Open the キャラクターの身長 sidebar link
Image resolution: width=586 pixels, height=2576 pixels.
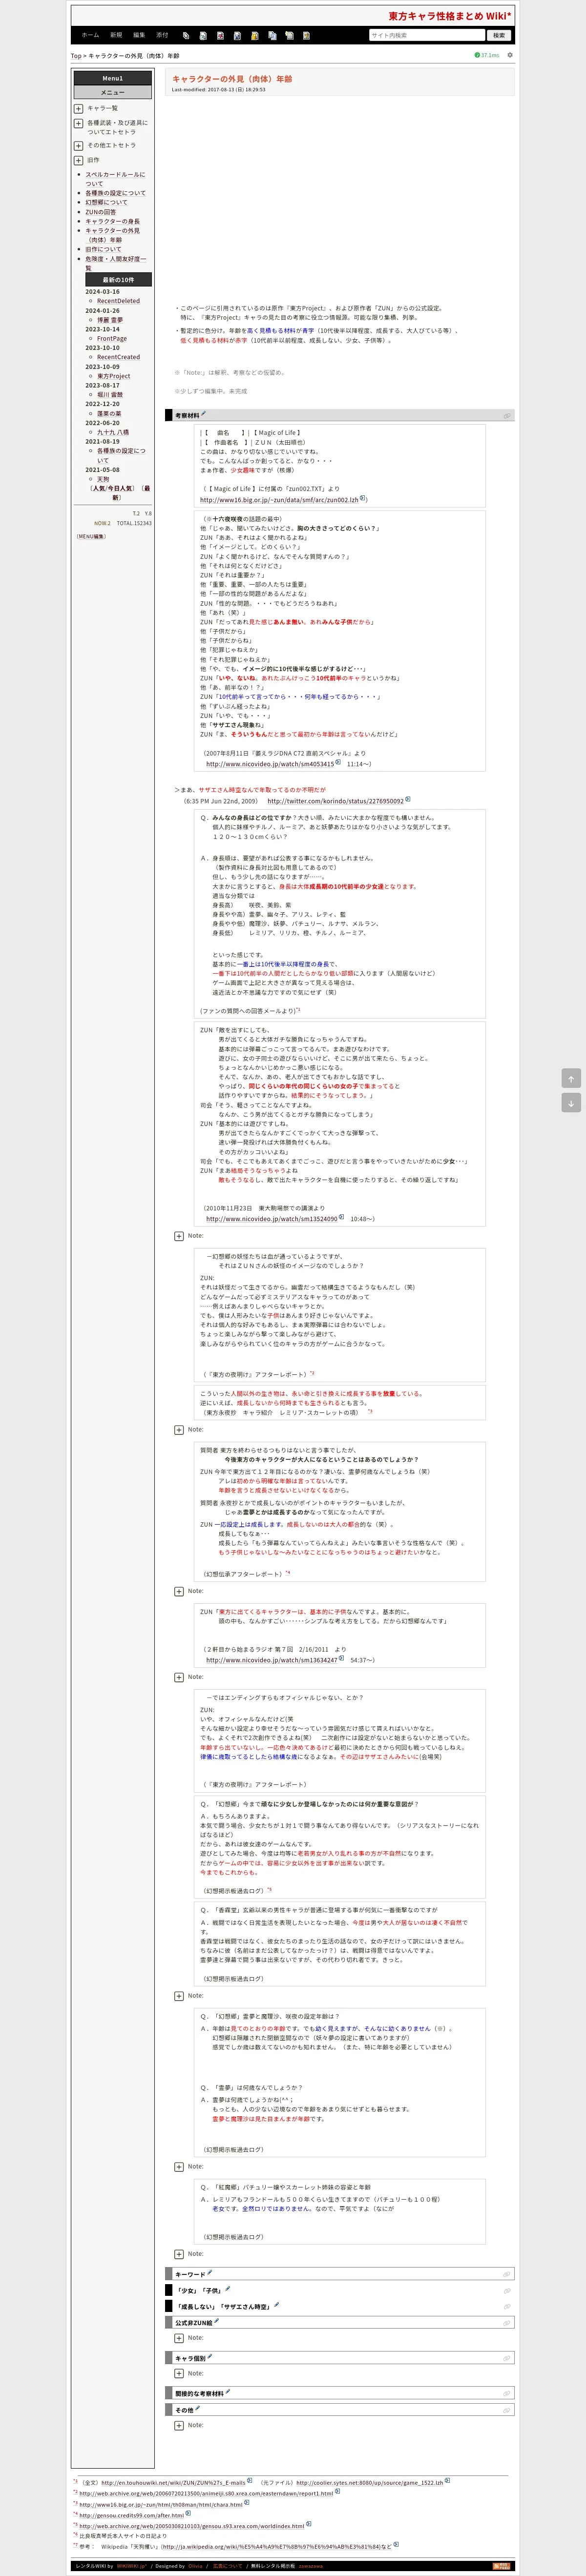coord(112,221)
